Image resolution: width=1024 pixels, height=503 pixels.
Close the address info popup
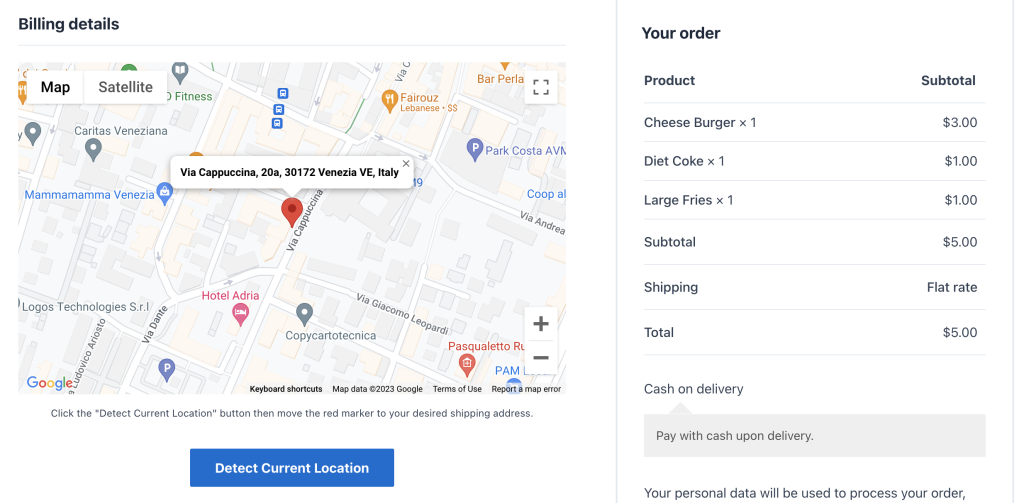coord(406,164)
